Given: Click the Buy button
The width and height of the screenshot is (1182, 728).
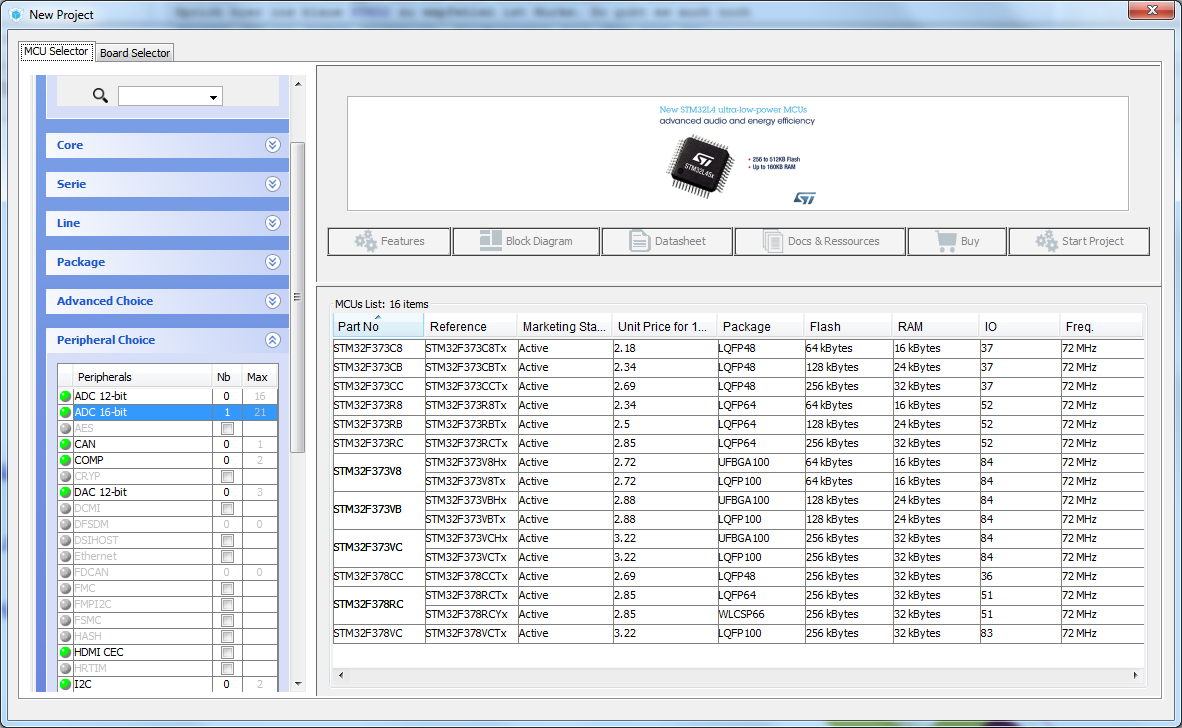Looking at the screenshot, I should (957, 241).
